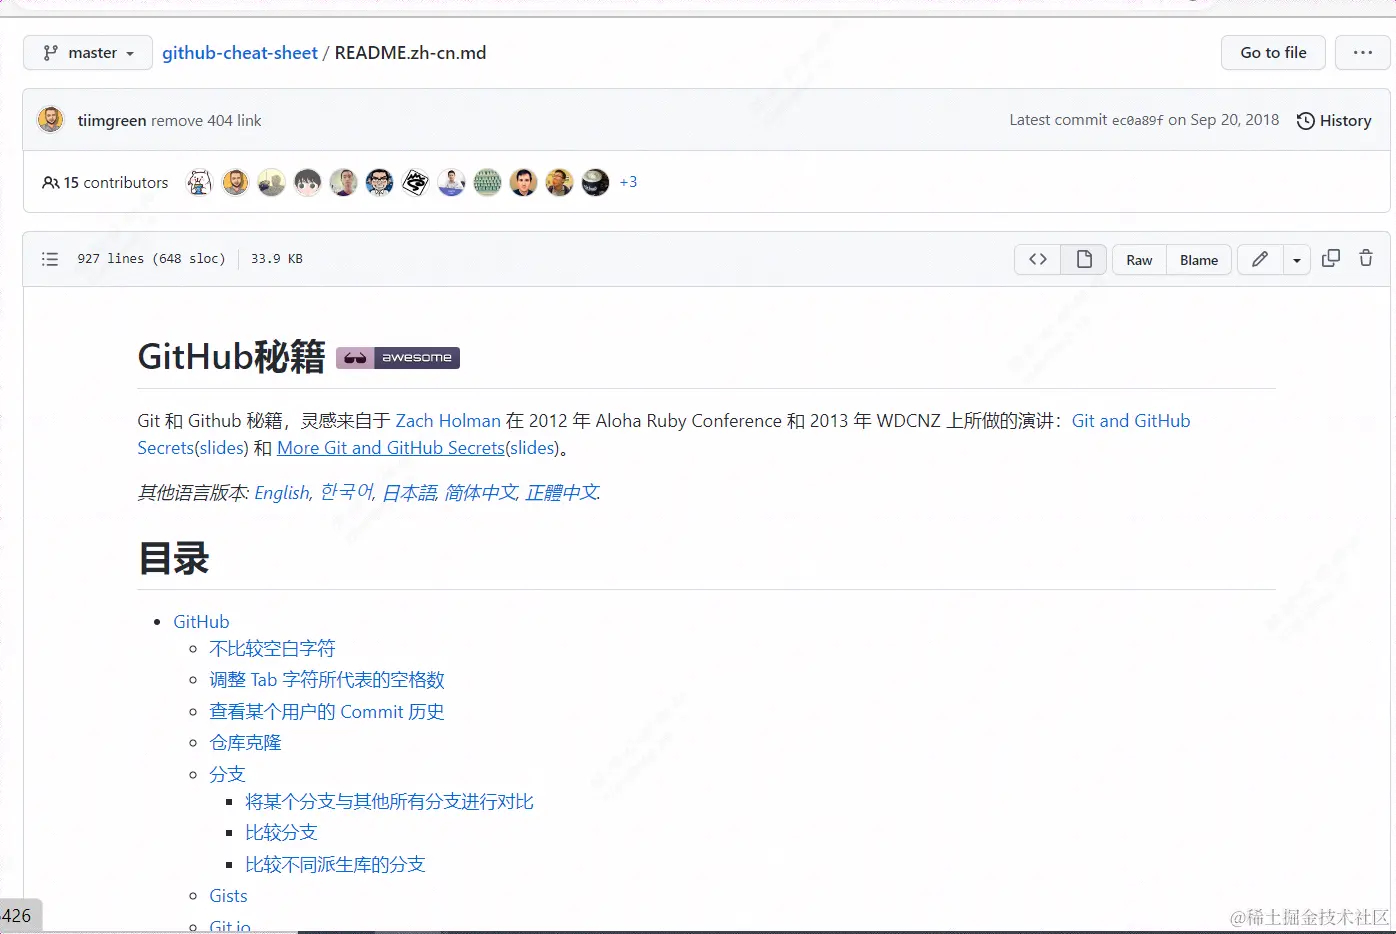Open the three-dots more options menu
The height and width of the screenshot is (934, 1396).
(1362, 53)
